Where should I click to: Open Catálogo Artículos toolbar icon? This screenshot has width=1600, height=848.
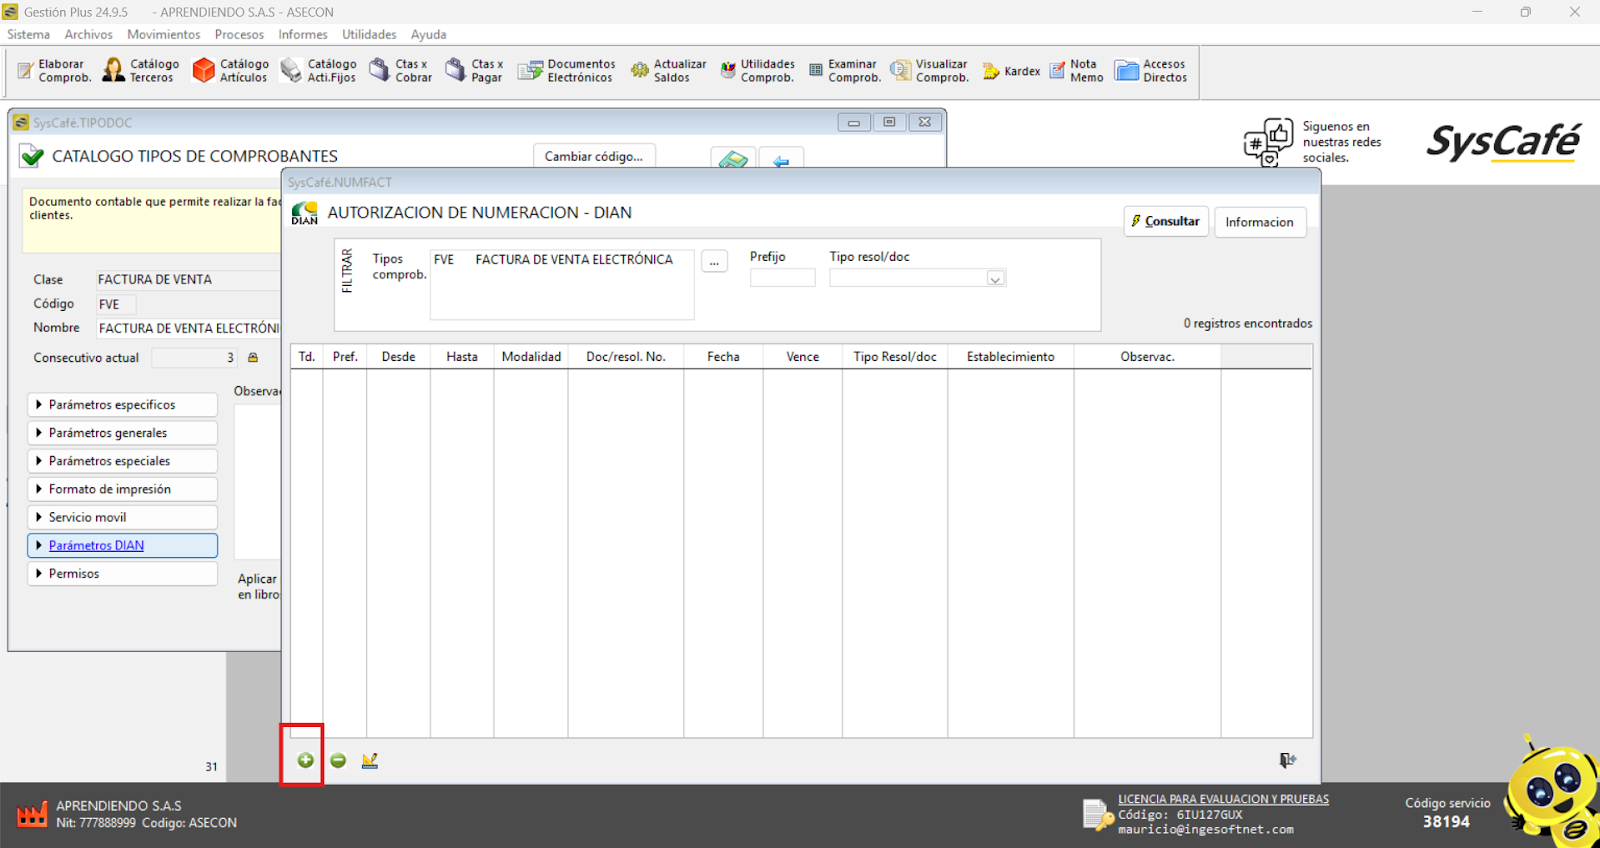tap(231, 70)
